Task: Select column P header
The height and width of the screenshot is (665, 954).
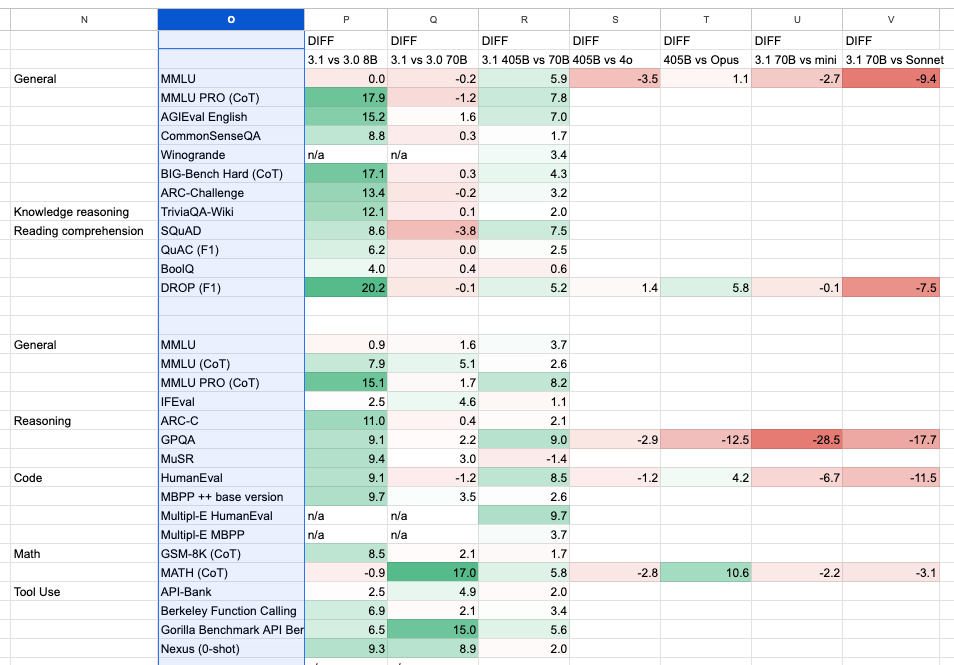Action: click(x=346, y=19)
